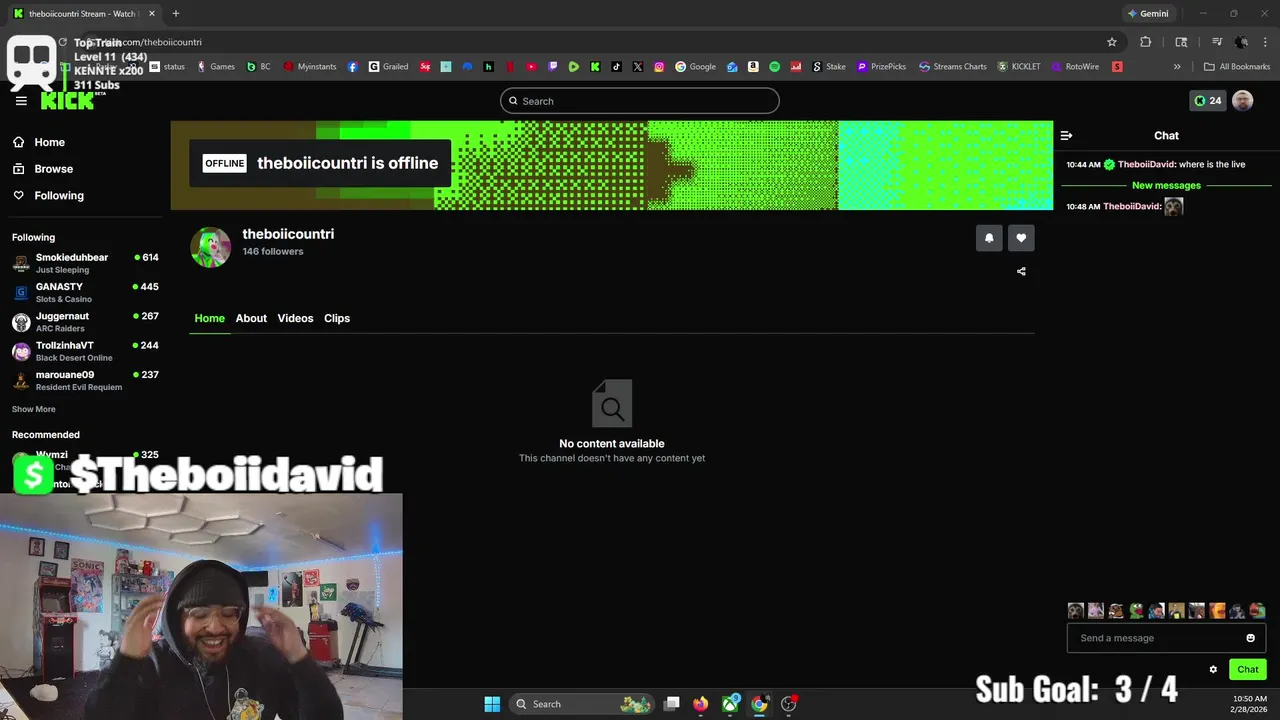Open the Gemini button in Chrome
The width and height of the screenshot is (1280, 720).
point(1147,14)
